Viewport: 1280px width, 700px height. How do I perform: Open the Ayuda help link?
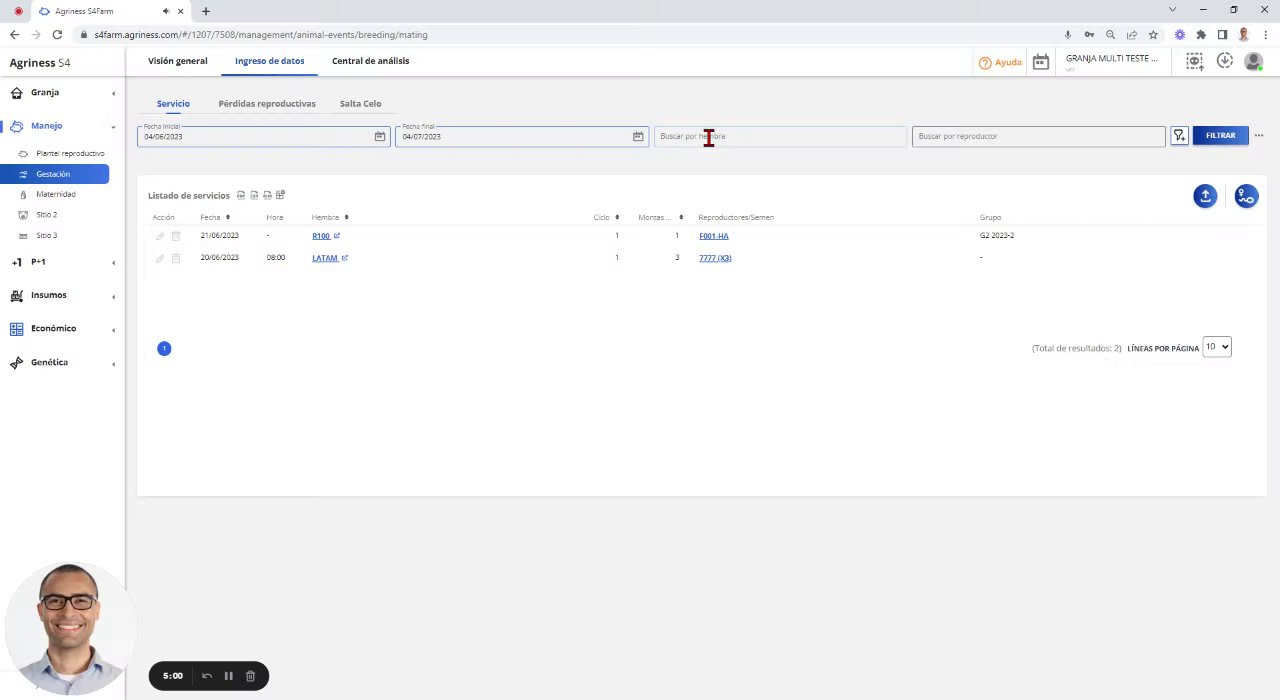(1000, 62)
